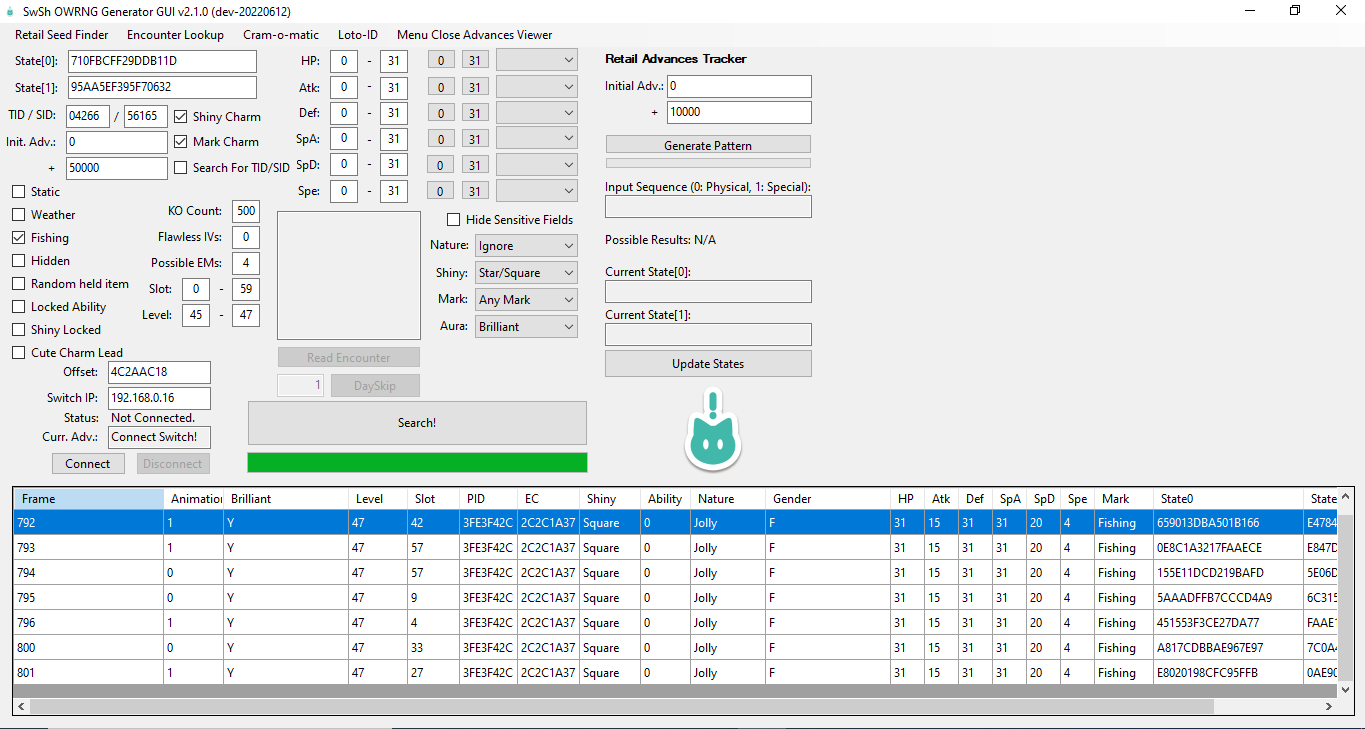This screenshot has height=729, width=1365.
Task: Uncheck the Fishing checkbox
Action: pyautogui.click(x=19, y=238)
